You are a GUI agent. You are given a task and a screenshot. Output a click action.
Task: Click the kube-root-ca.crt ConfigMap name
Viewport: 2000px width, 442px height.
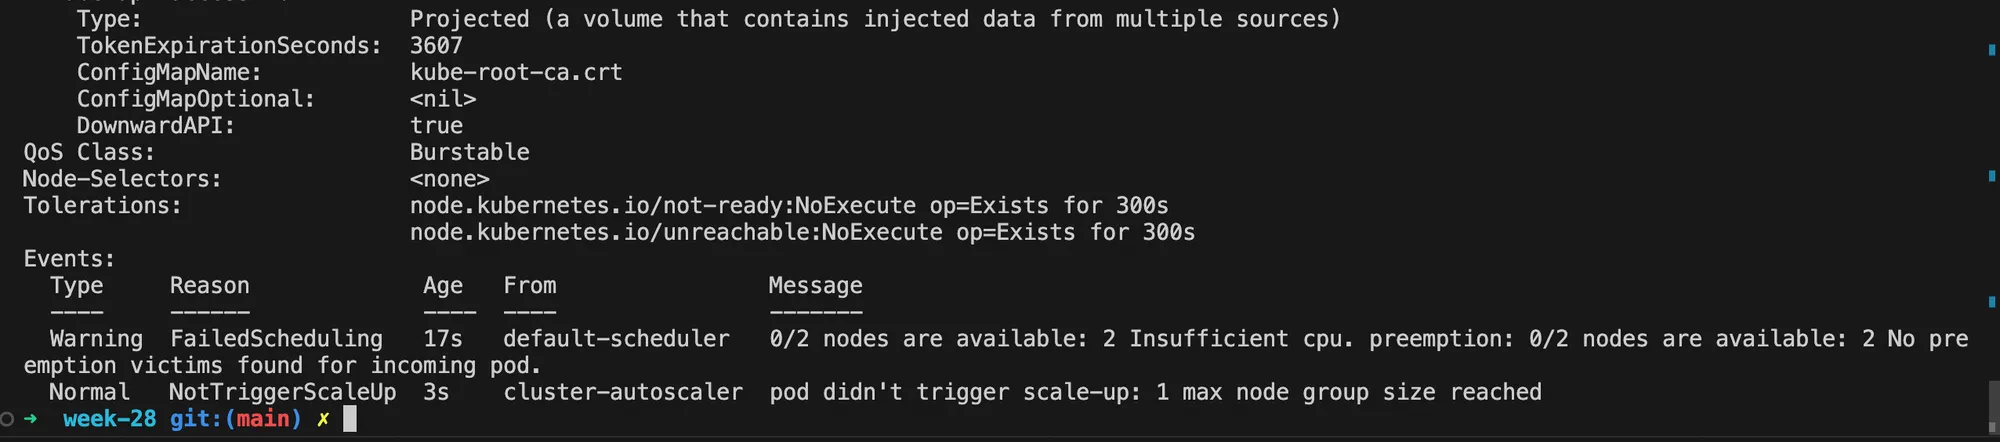tap(516, 72)
